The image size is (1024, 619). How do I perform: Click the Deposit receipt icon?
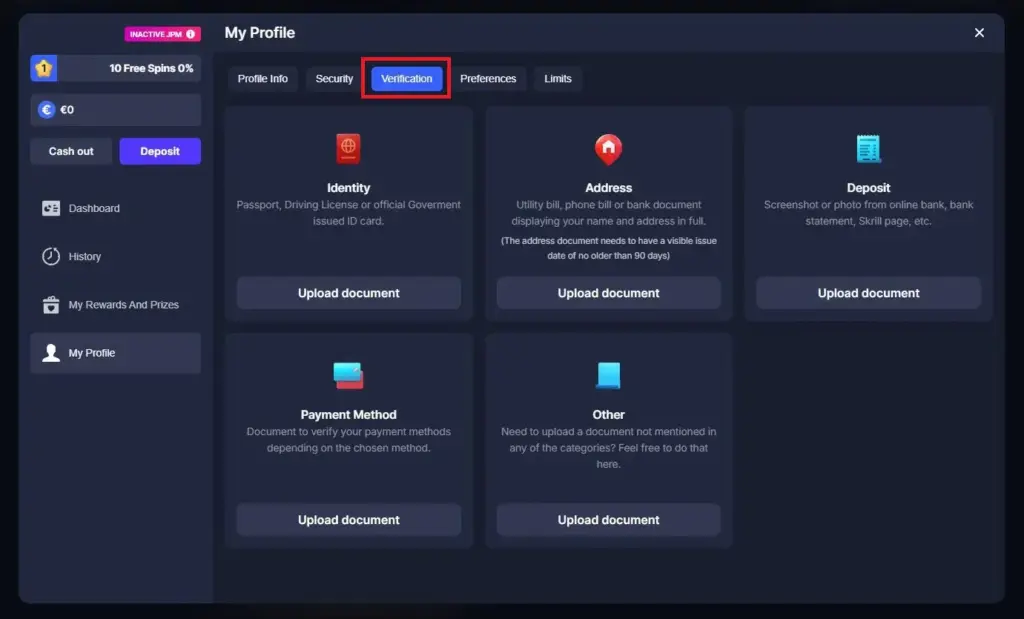point(869,149)
